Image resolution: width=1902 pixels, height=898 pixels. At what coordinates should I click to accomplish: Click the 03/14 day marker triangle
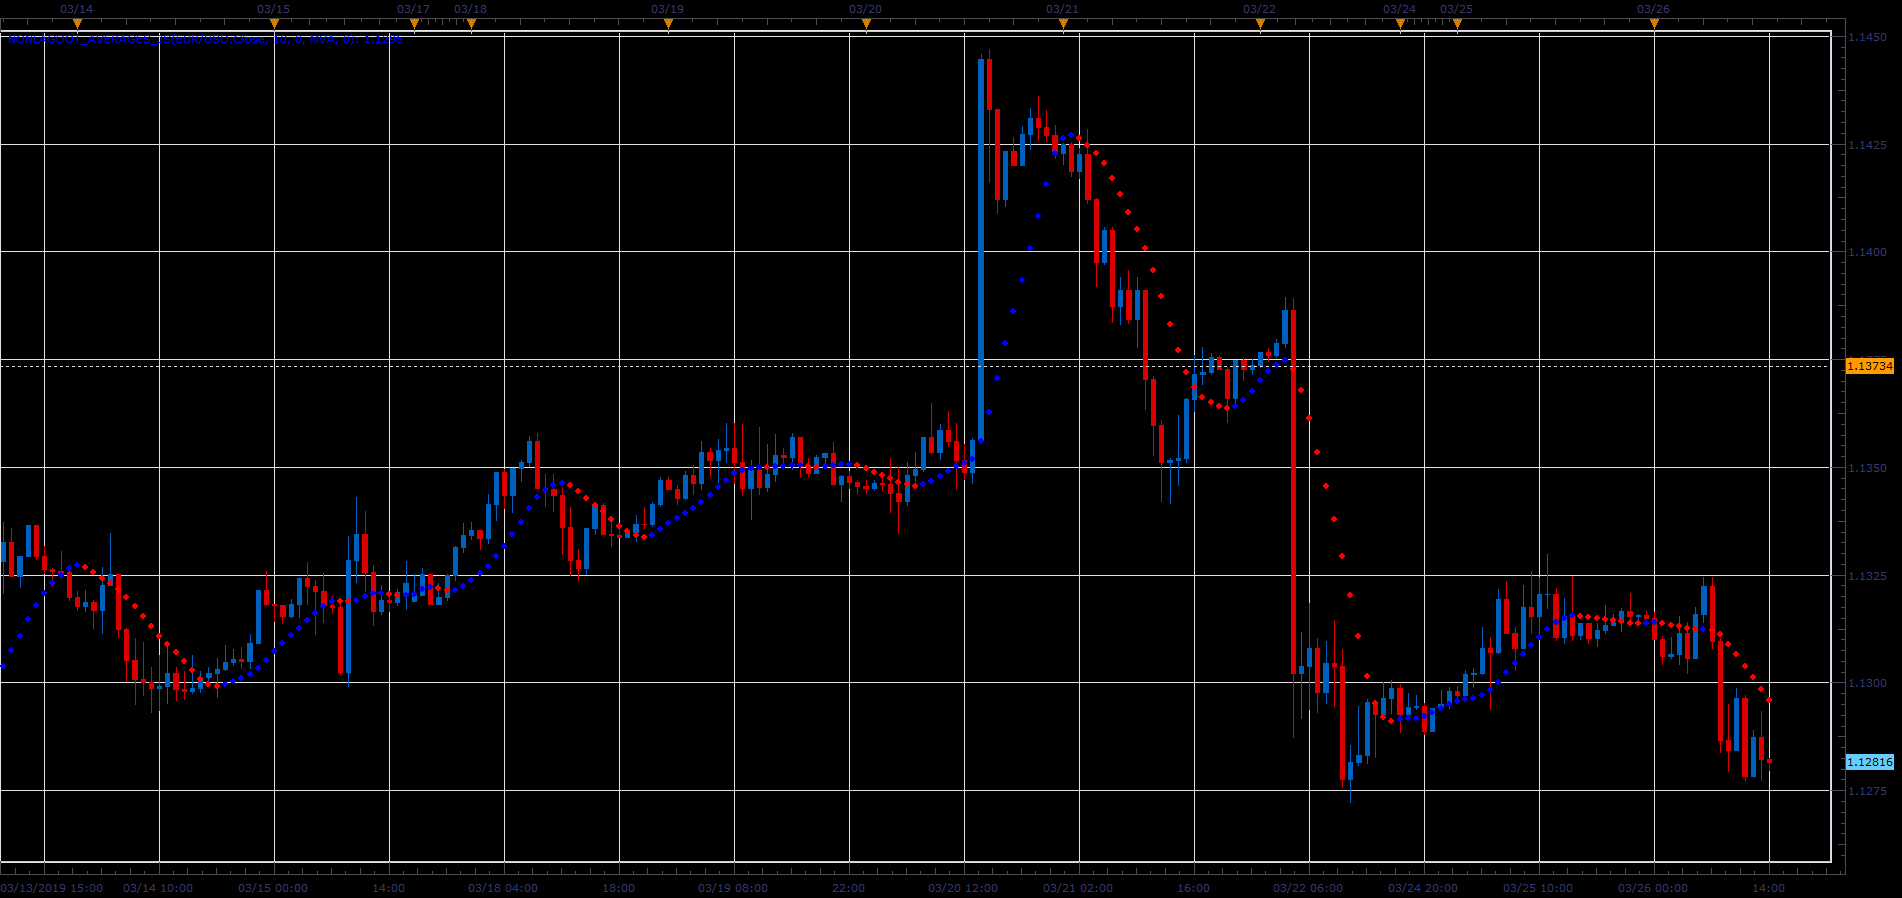coord(77,24)
